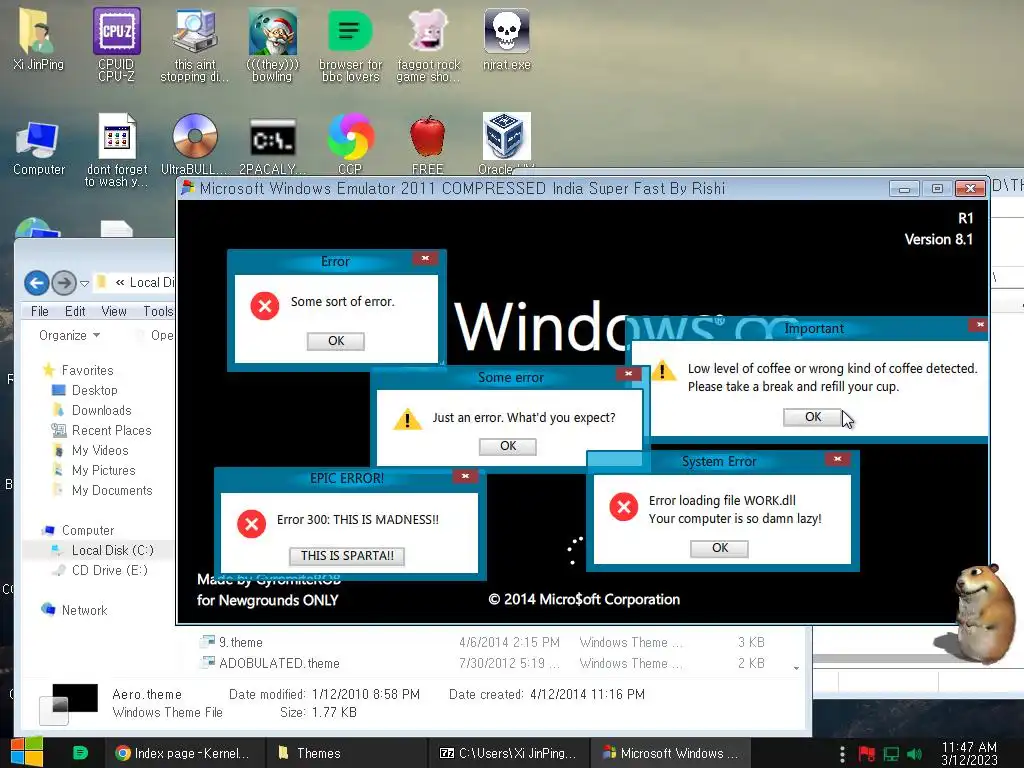The width and height of the screenshot is (1024, 768).
Task: Click the network tray icon
Action: (x=891, y=754)
